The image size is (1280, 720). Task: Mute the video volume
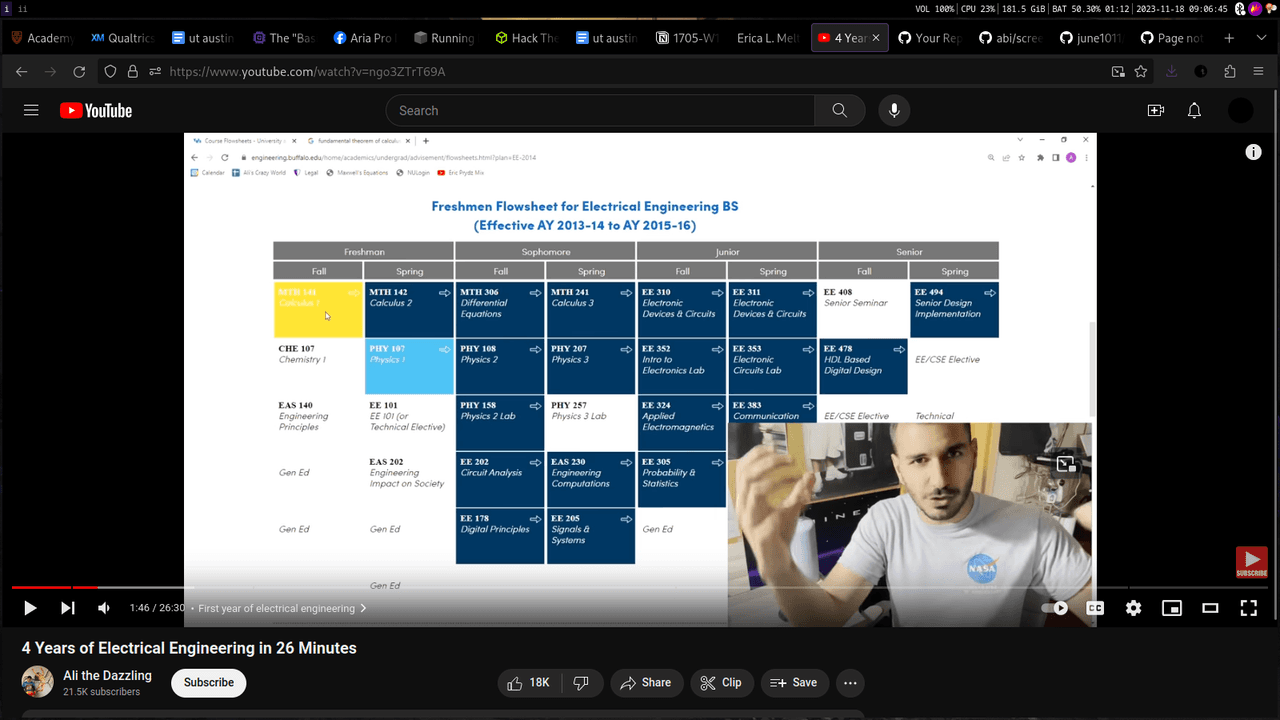point(104,608)
